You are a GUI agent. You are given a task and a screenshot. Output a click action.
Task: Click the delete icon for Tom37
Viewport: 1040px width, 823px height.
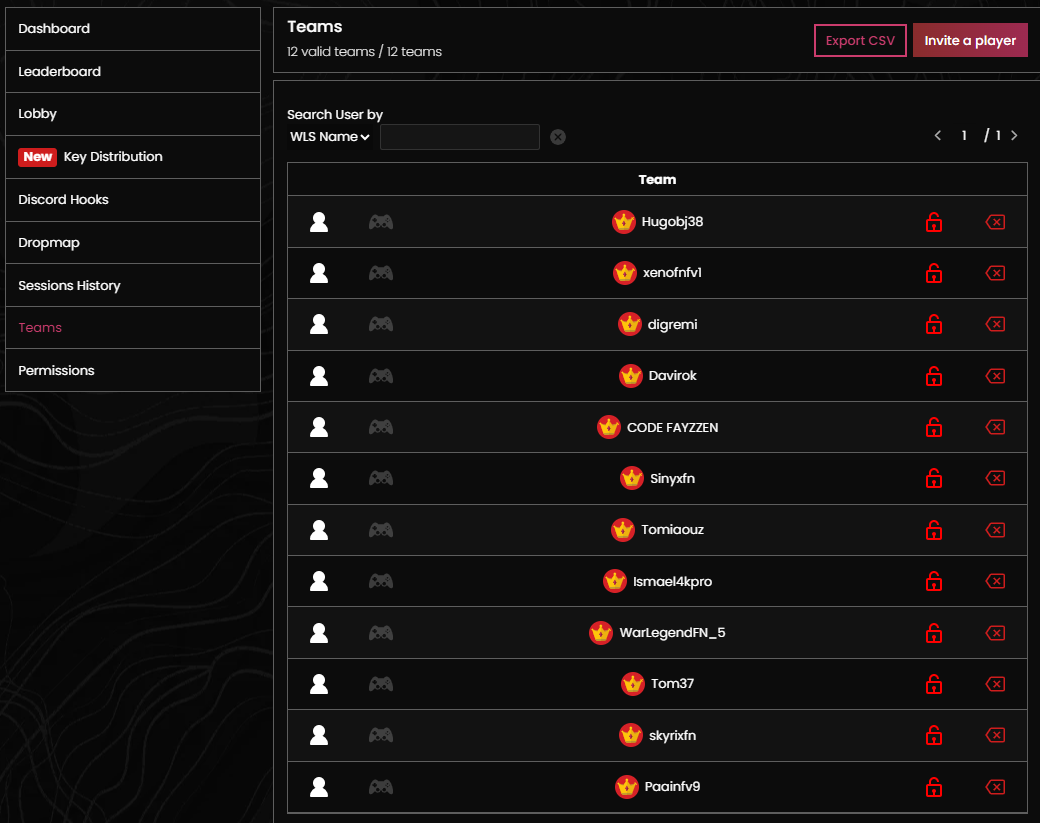click(x=995, y=684)
